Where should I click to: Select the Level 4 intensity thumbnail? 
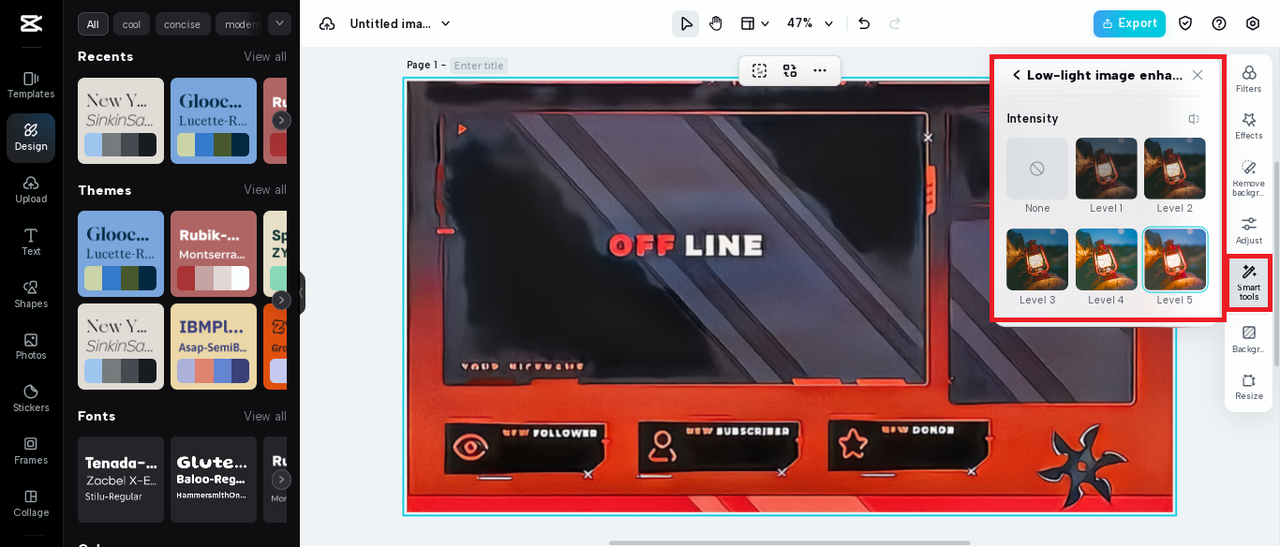click(x=1106, y=260)
